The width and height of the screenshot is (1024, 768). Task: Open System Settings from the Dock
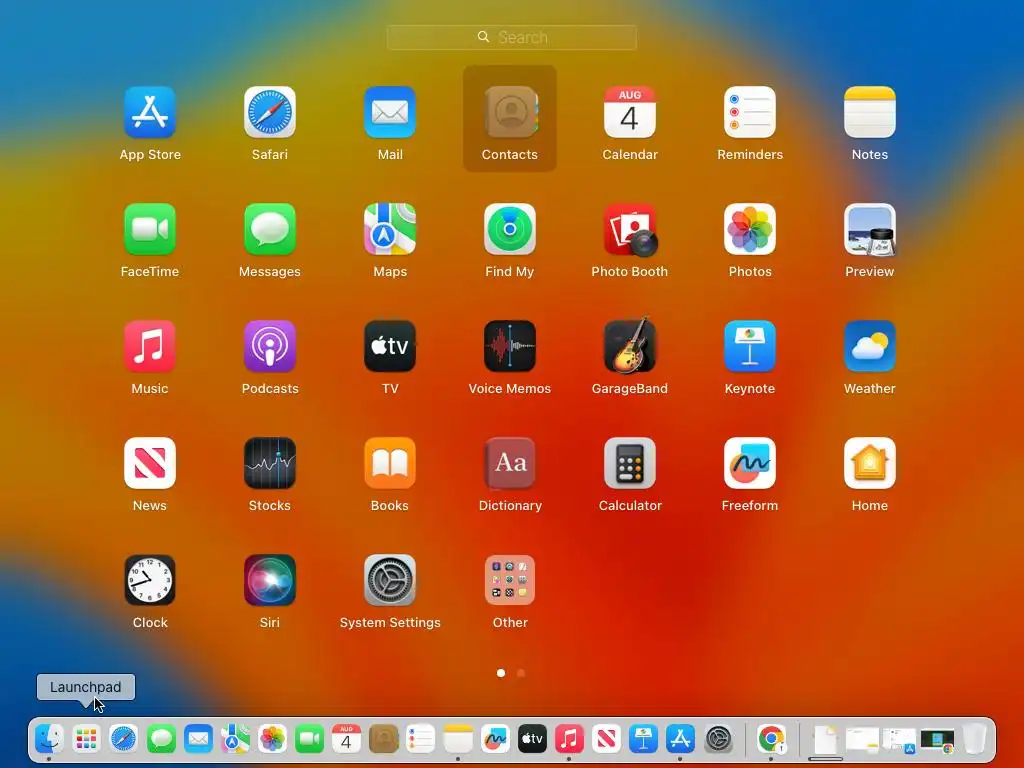tap(718, 739)
